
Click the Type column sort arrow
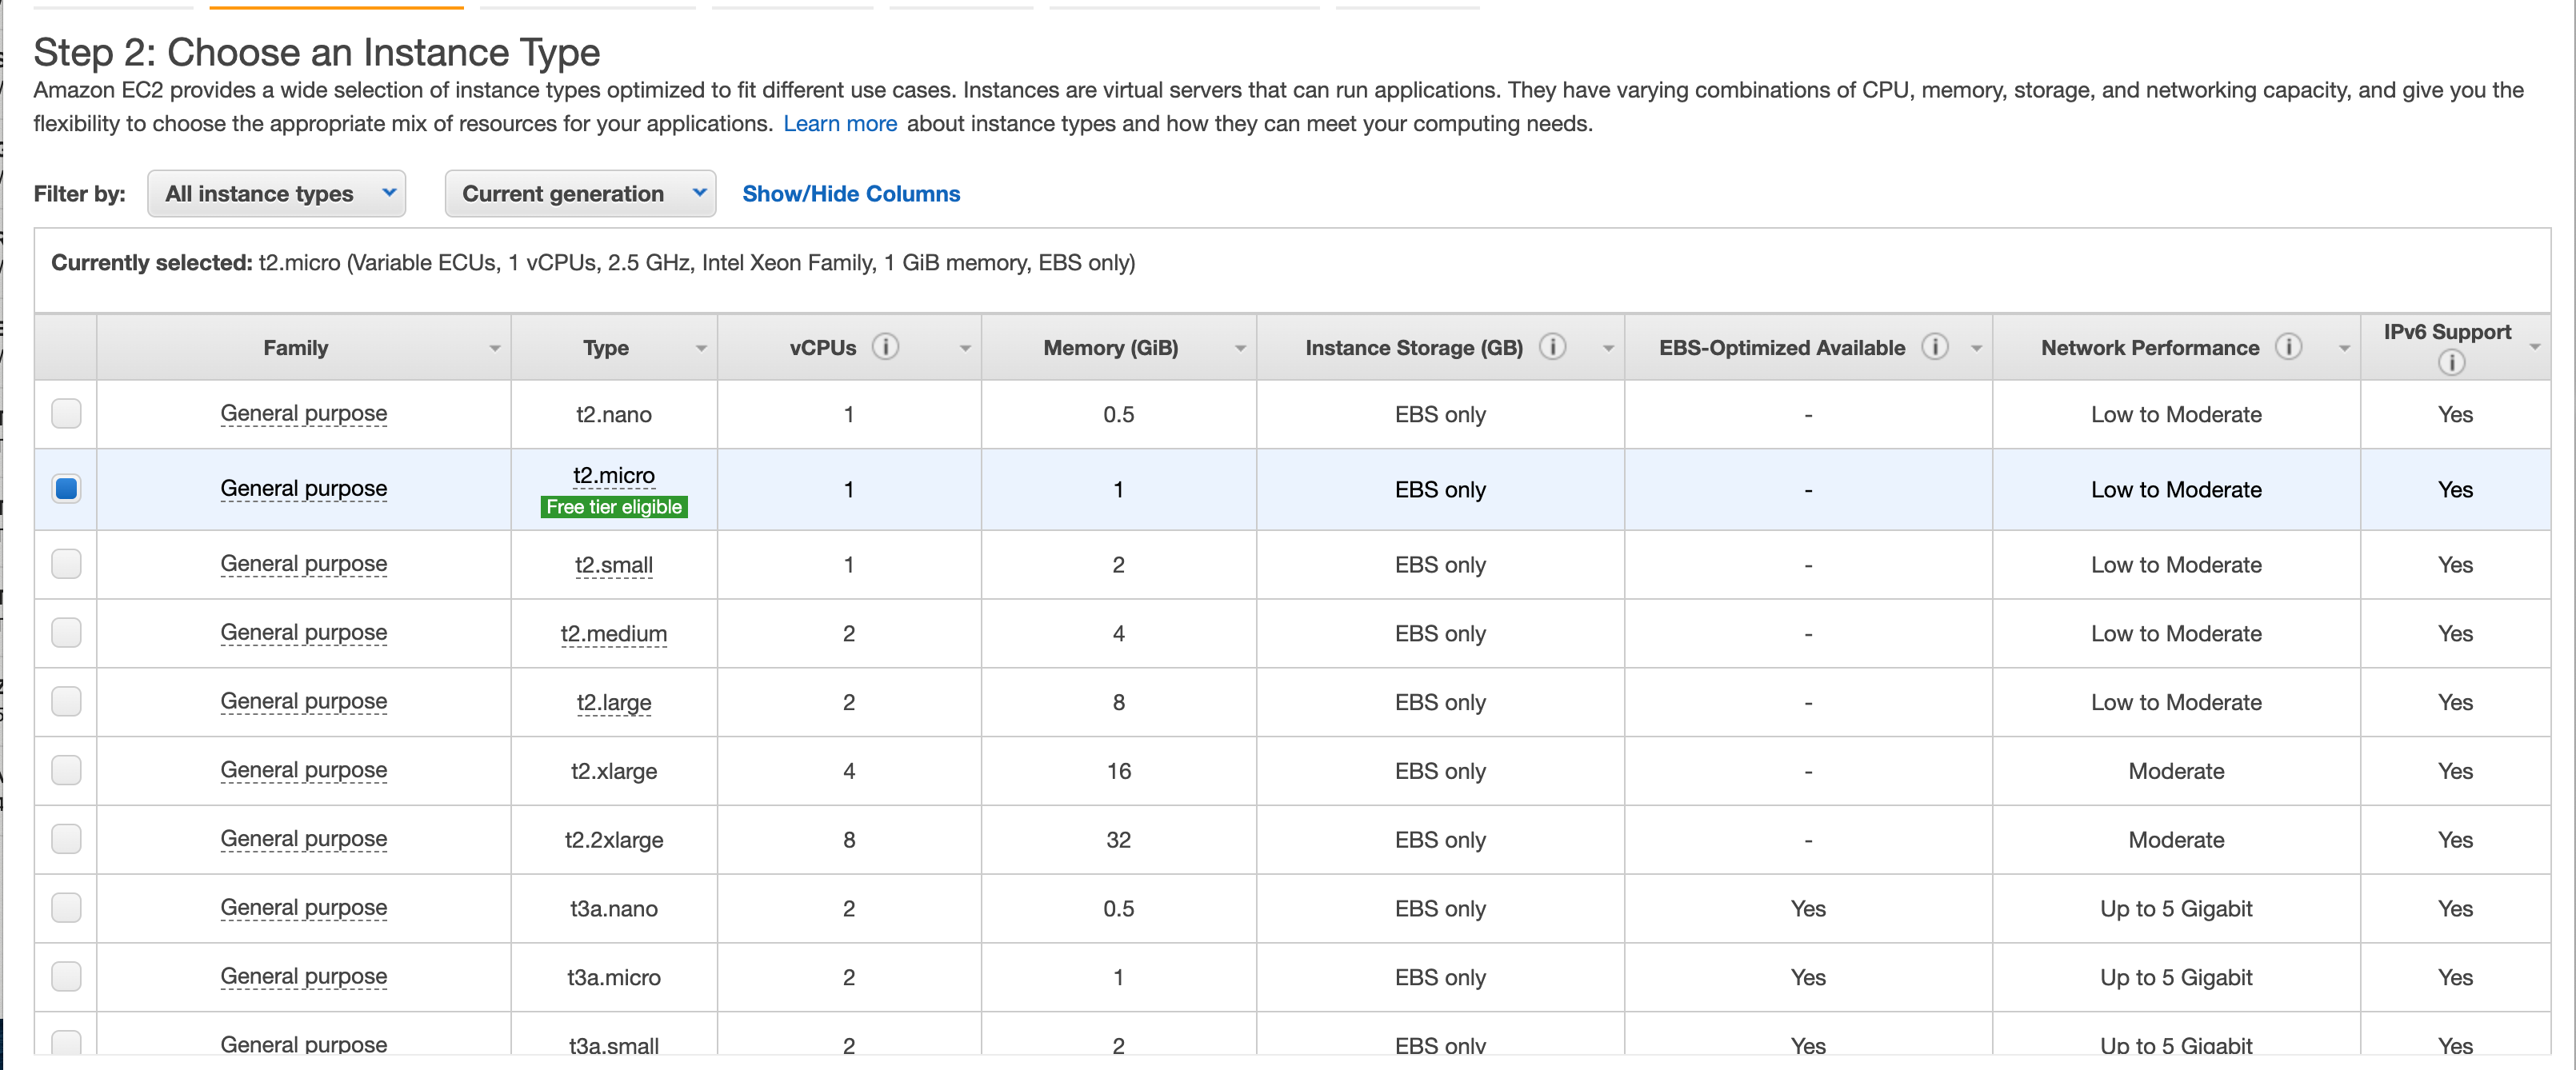click(x=701, y=348)
